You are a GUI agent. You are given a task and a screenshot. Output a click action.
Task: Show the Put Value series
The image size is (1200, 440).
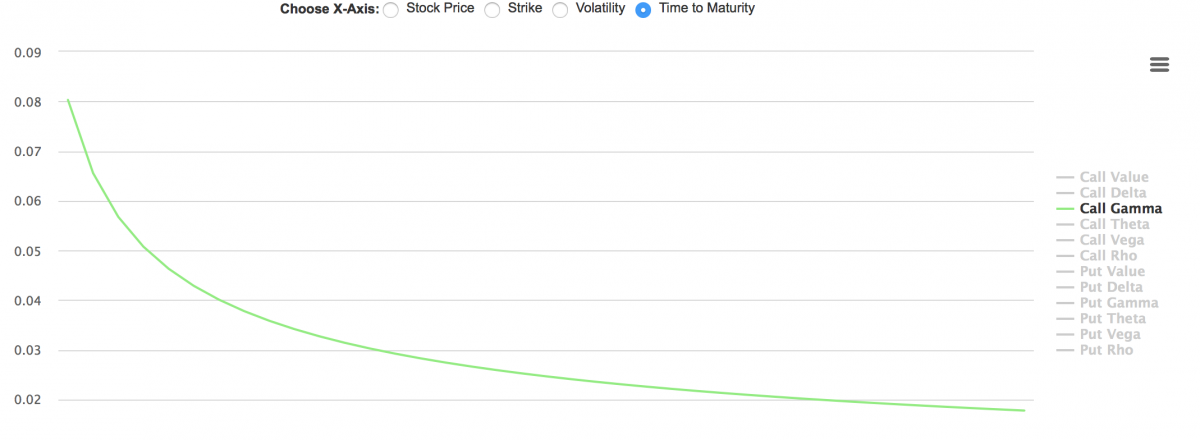(x=1112, y=272)
